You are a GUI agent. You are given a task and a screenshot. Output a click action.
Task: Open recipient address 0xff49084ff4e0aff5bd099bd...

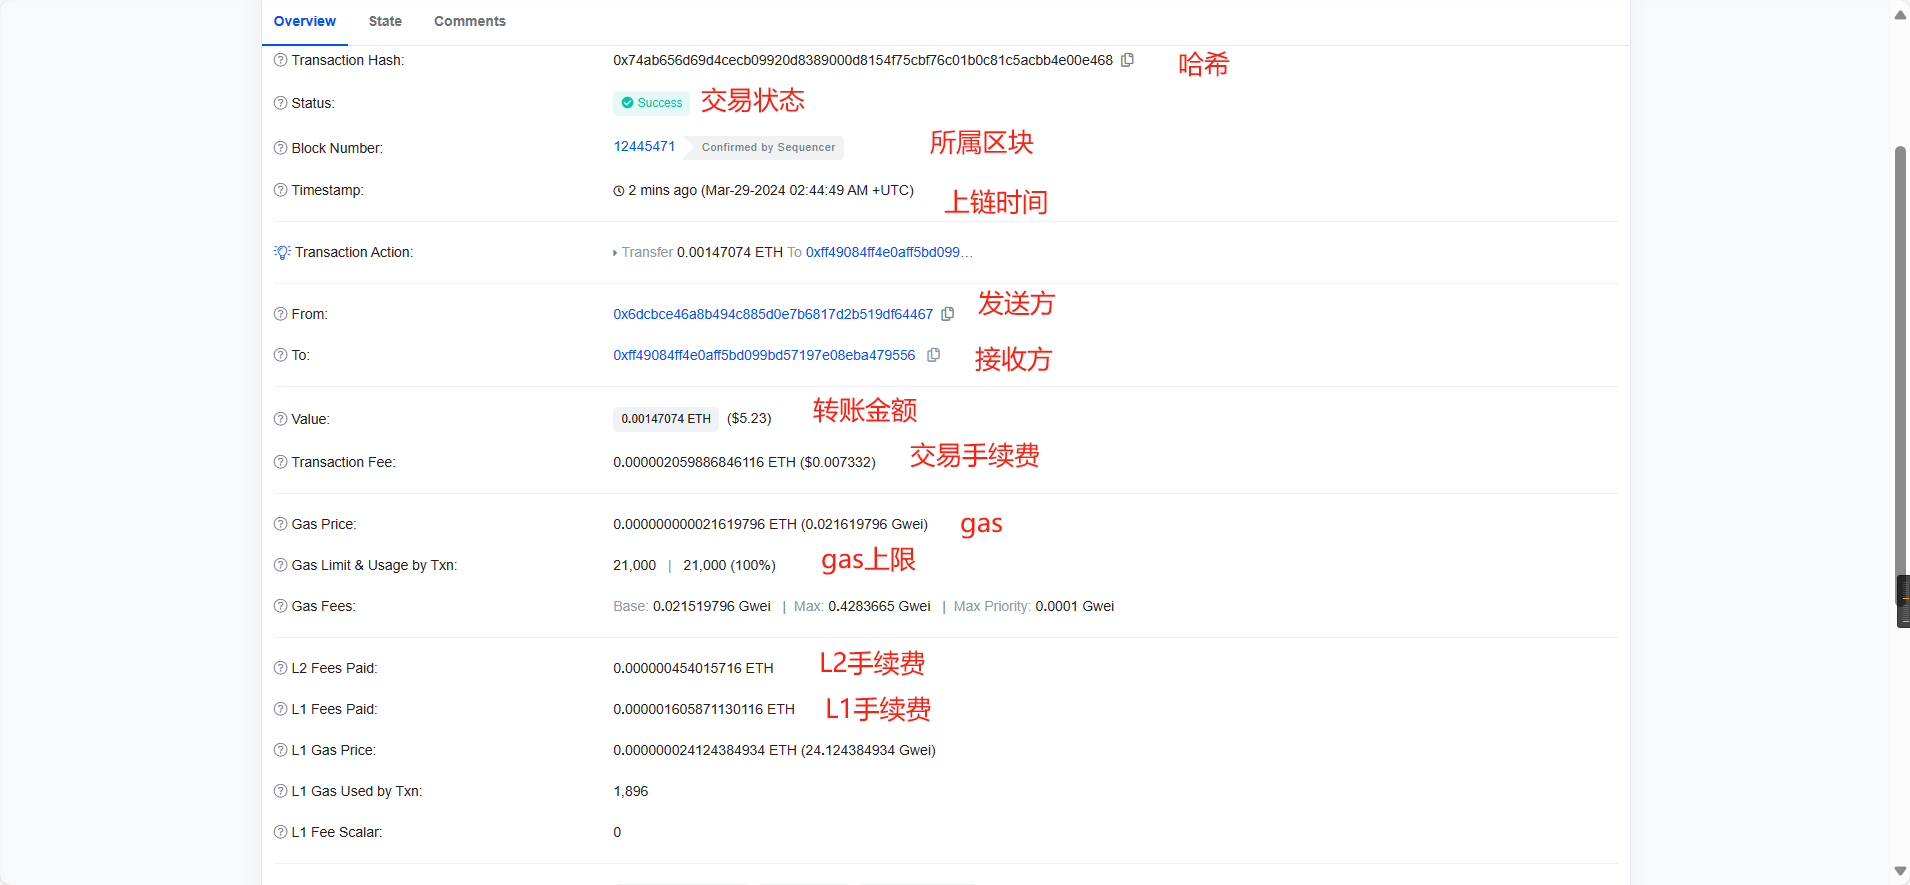[764, 355]
